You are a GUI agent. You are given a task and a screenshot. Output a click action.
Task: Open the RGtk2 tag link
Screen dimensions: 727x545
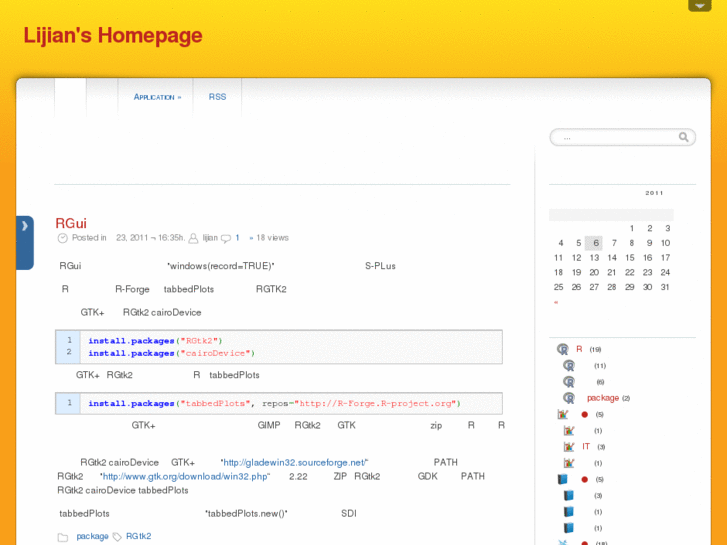[x=139, y=536]
